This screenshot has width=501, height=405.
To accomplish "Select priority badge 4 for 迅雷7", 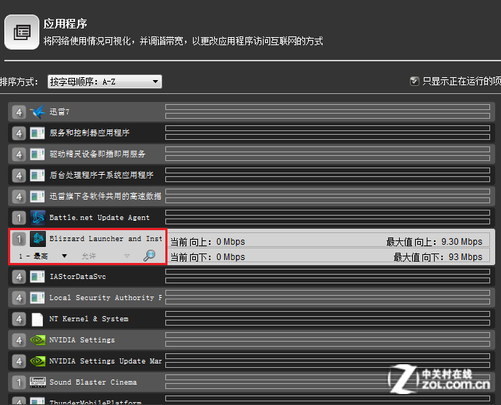I will point(19,112).
